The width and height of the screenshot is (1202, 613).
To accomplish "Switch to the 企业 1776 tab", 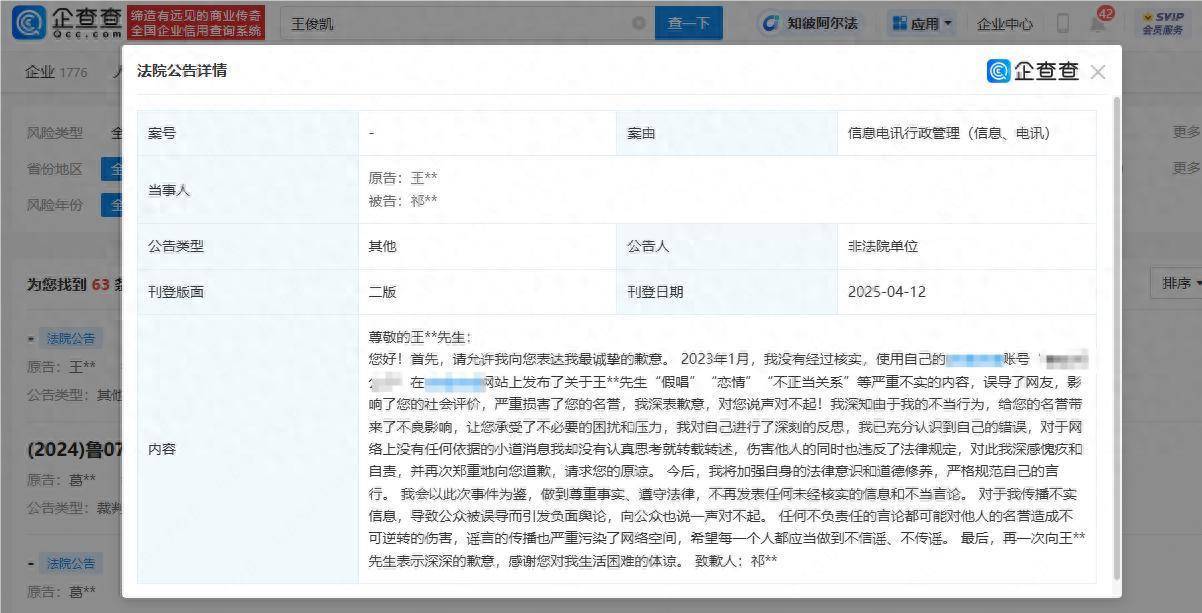I will [x=55, y=71].
